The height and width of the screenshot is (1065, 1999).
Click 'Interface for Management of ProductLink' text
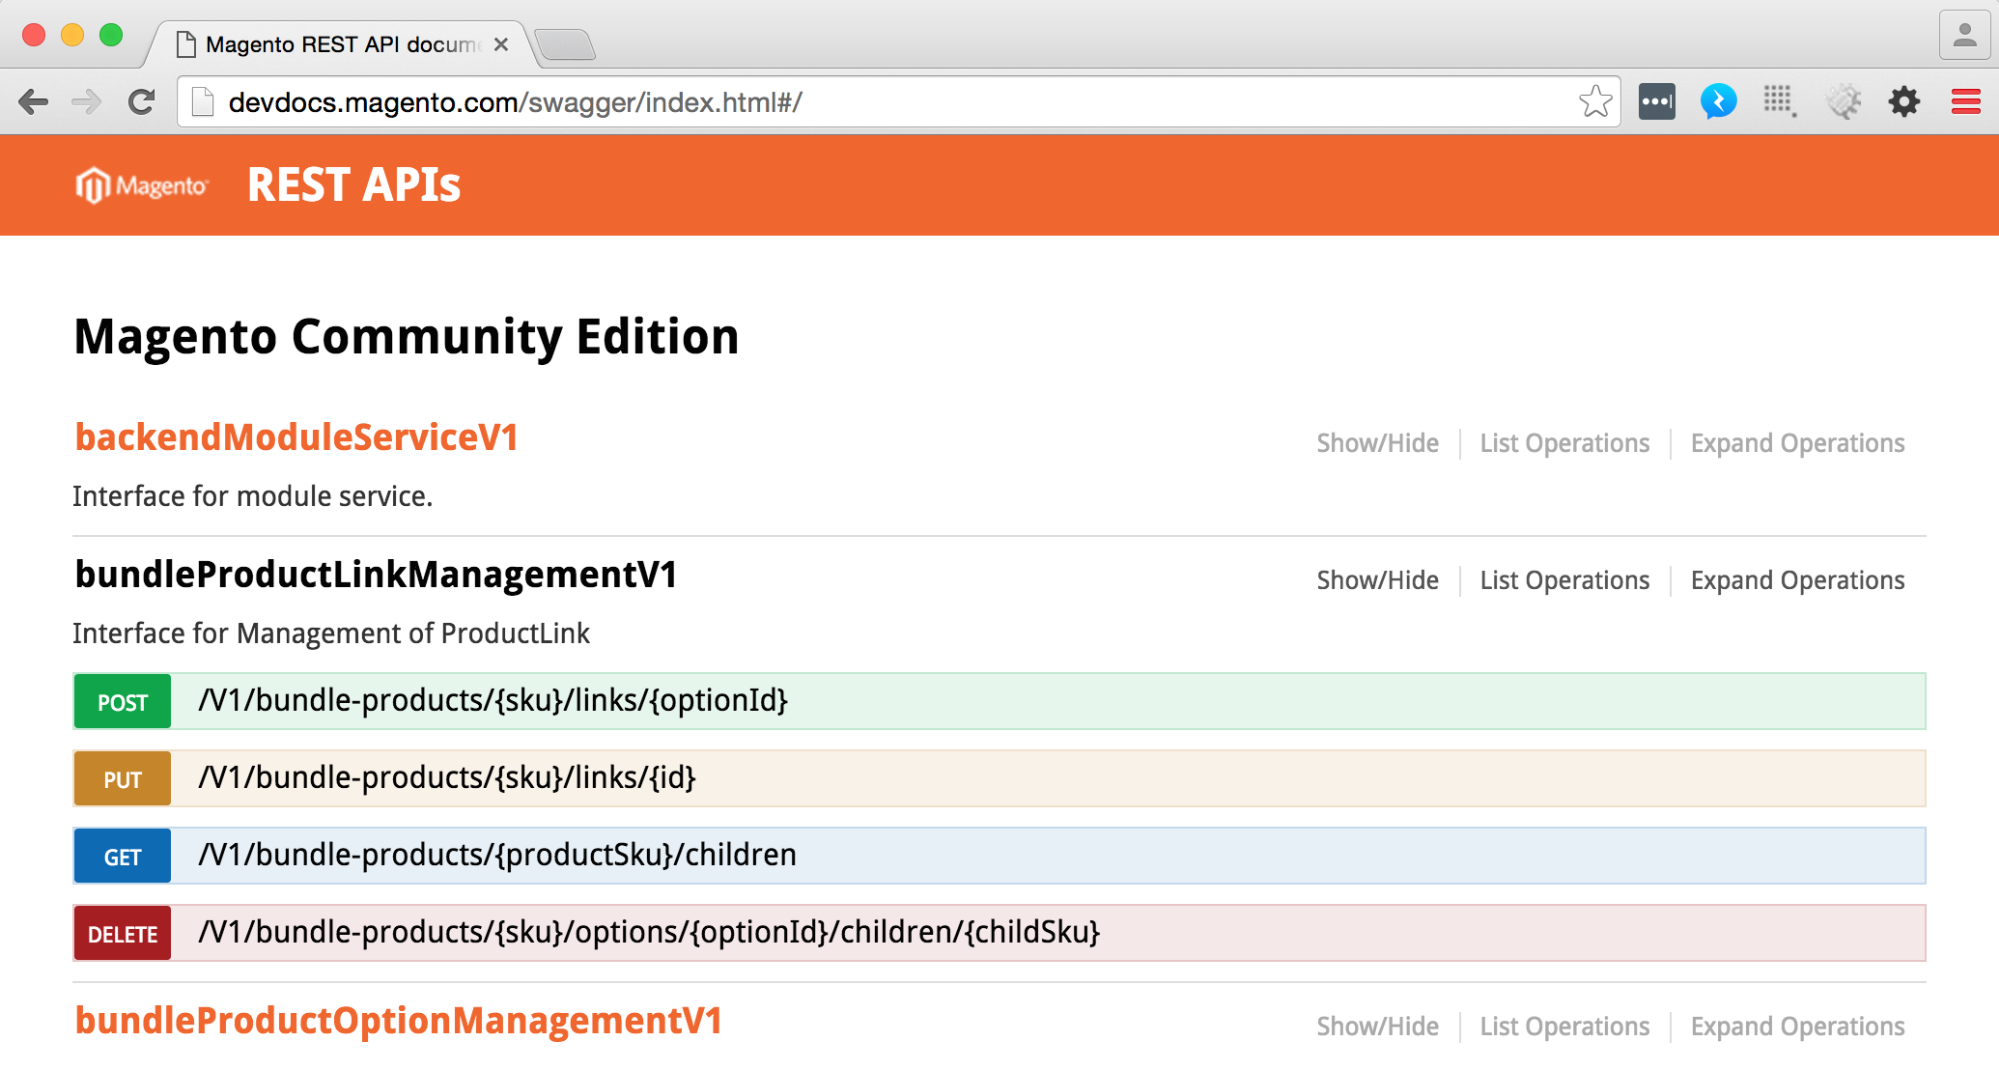point(331,633)
